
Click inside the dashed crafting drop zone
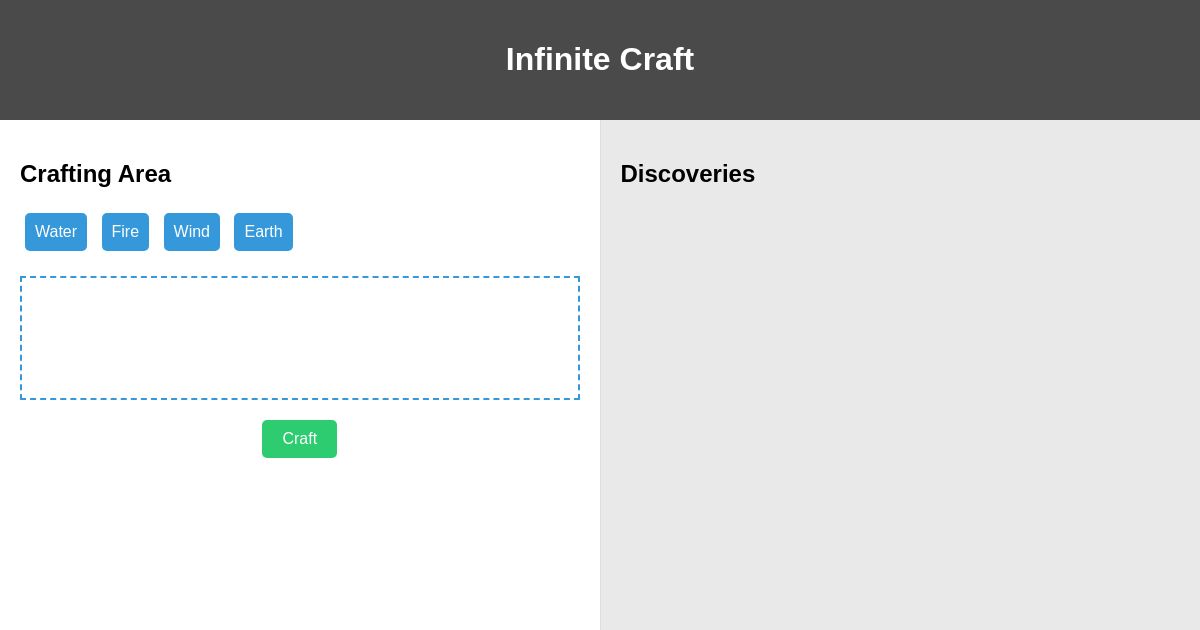point(300,338)
